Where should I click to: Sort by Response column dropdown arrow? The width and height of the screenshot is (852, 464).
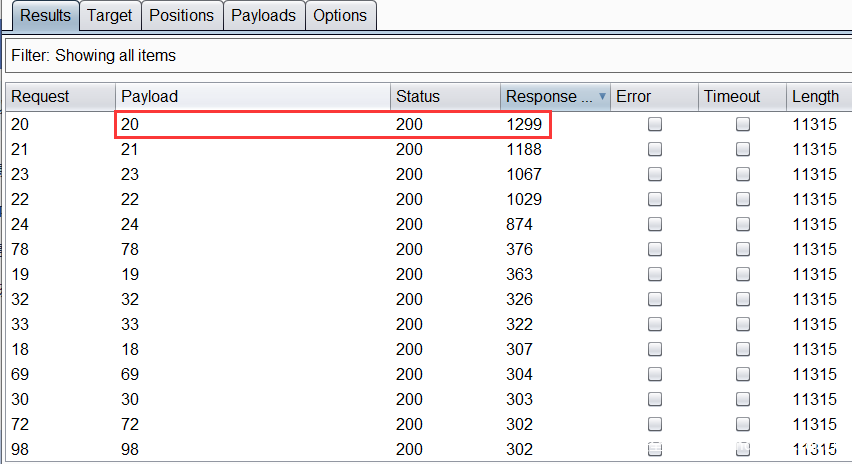pos(602,97)
